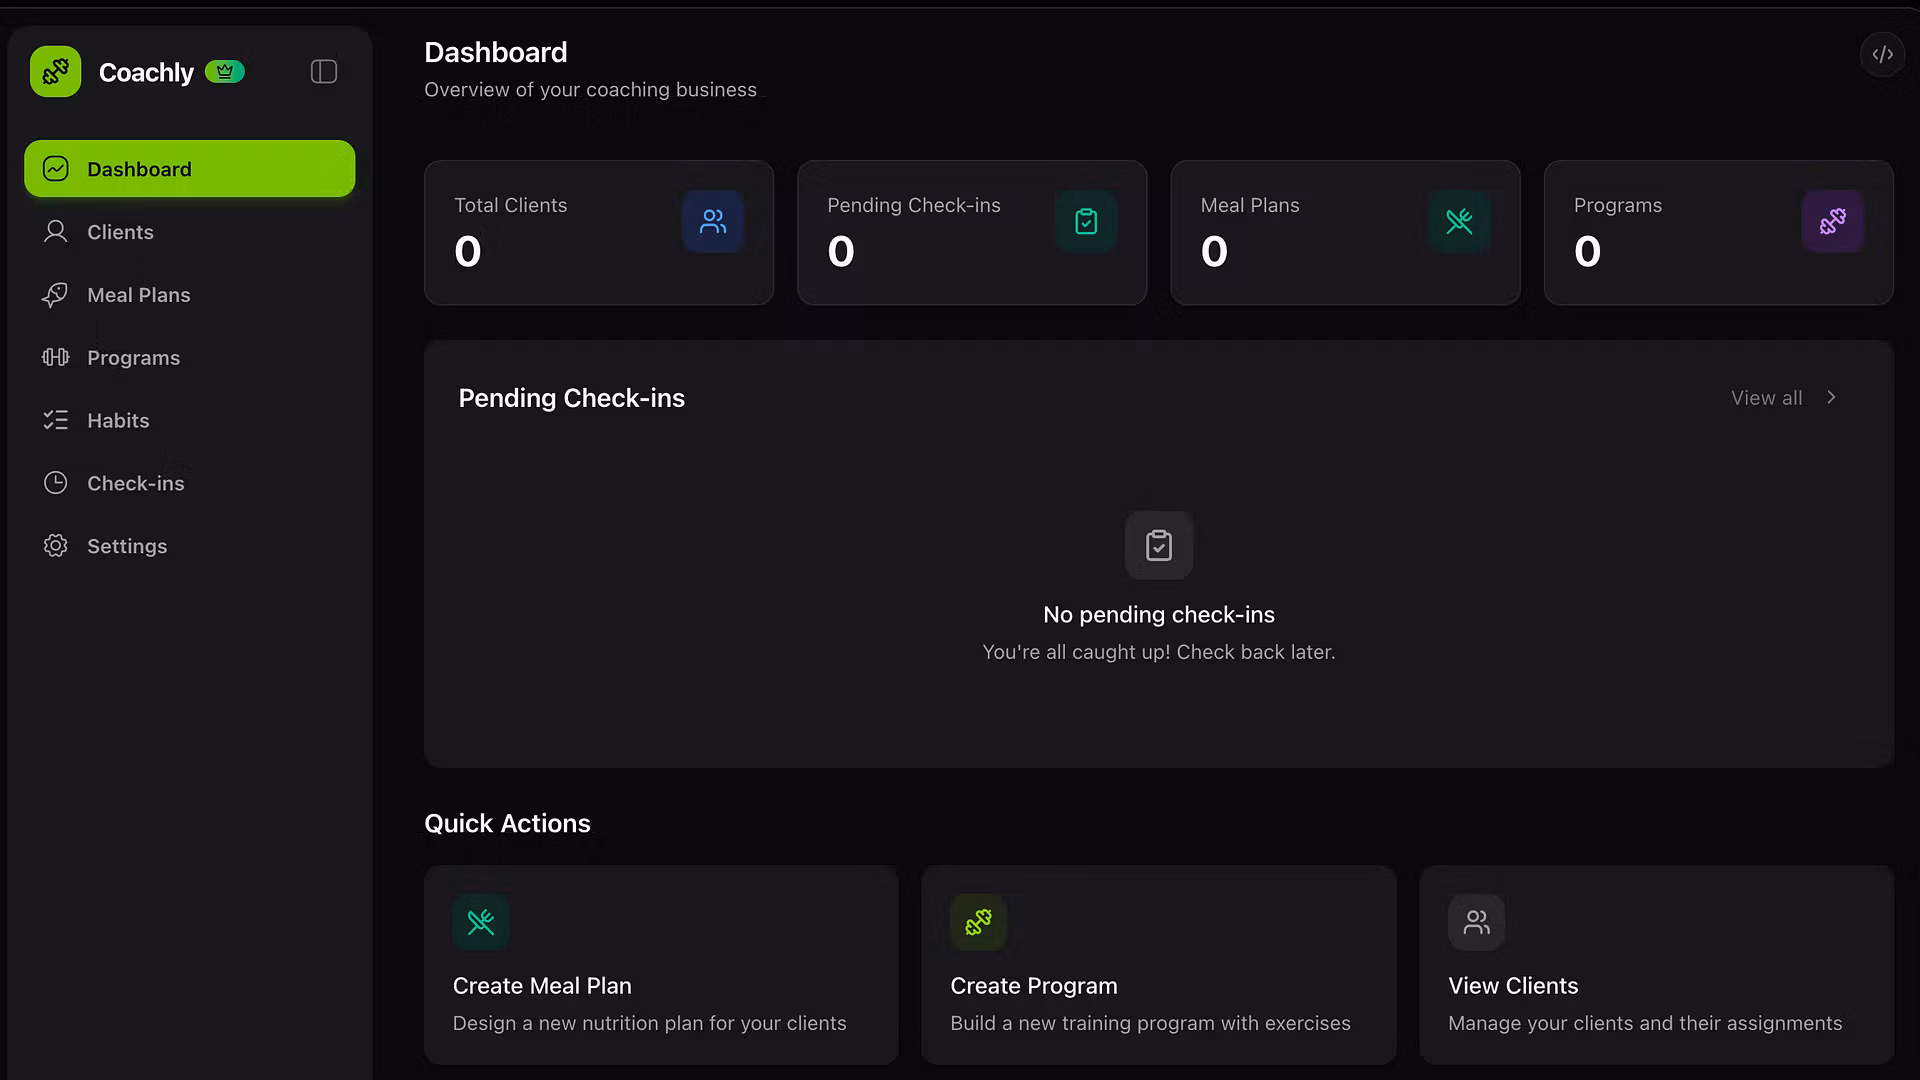Open the Habits section
The width and height of the screenshot is (1920, 1080).
coord(118,421)
